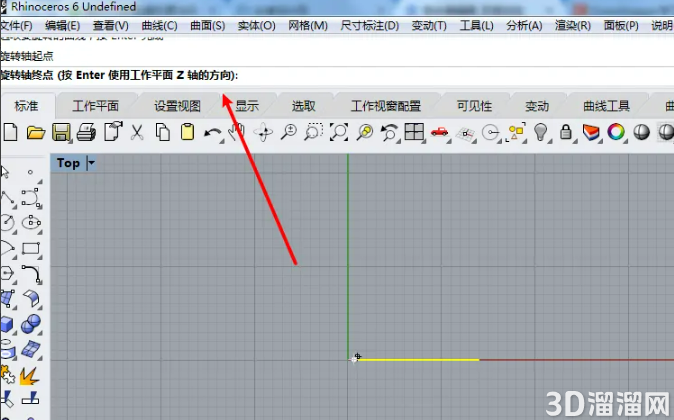This screenshot has width=674, height=420.
Task: Create a new file with New icon
Action: [x=10, y=132]
